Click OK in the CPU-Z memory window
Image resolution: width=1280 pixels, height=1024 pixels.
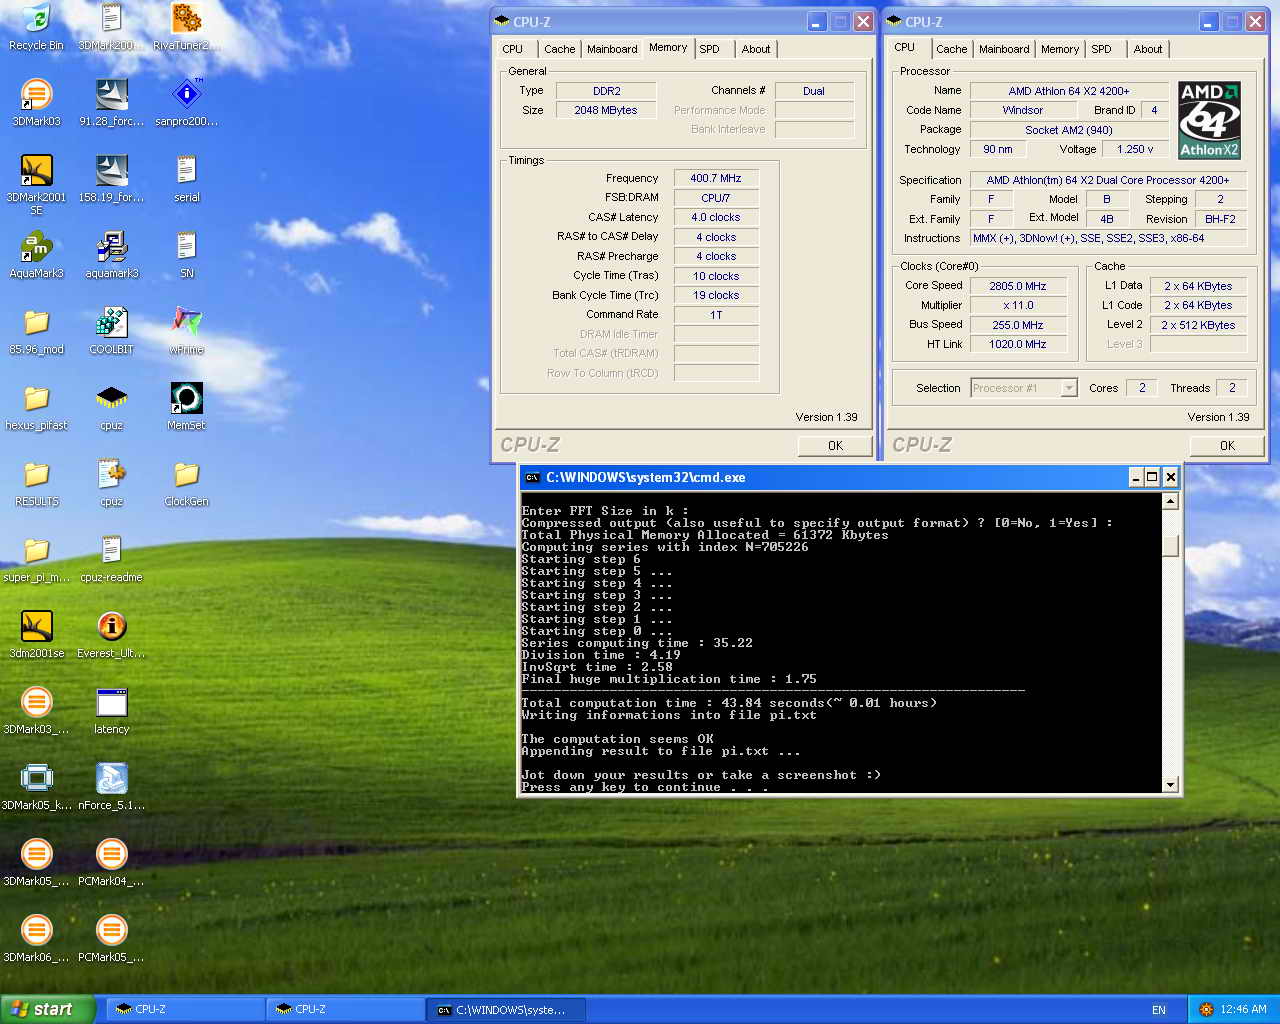[835, 446]
